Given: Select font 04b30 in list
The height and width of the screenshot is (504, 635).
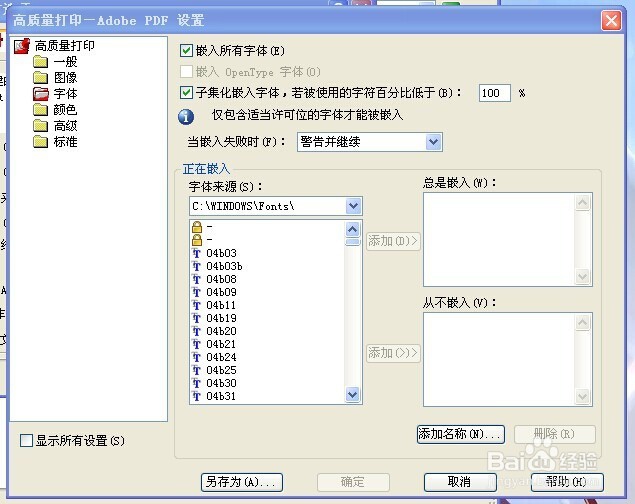Looking at the screenshot, I should [221, 383].
